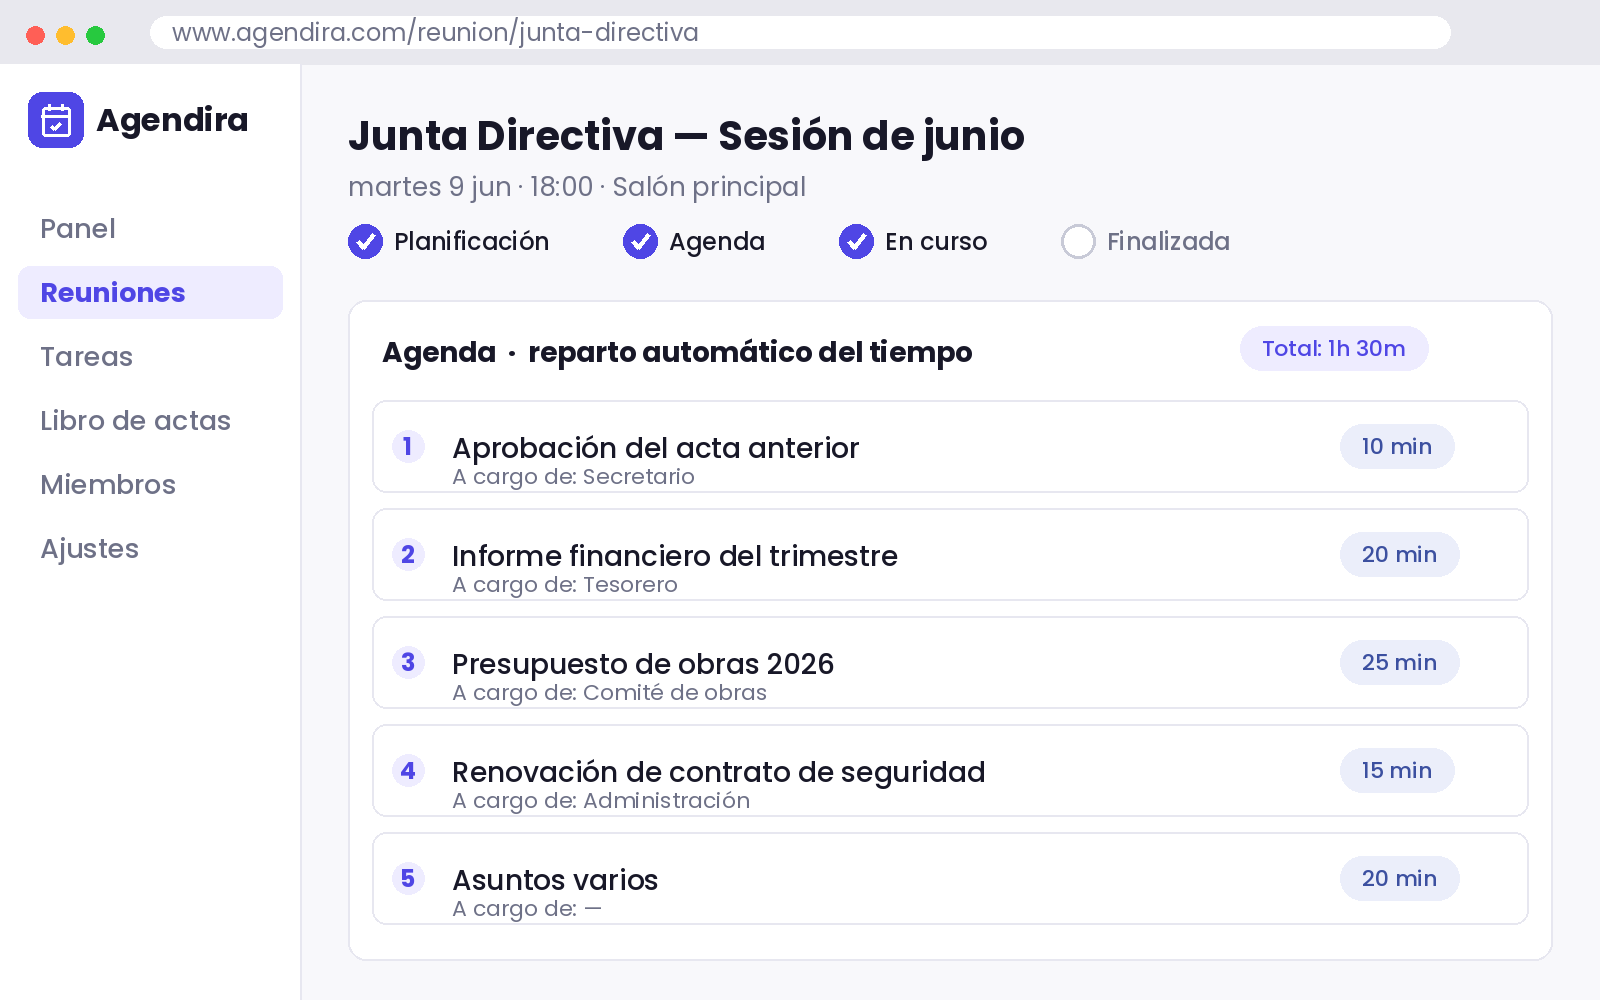This screenshot has width=1600, height=1000.
Task: Click the 20 min pill for Asuntos varios
Action: (1399, 878)
